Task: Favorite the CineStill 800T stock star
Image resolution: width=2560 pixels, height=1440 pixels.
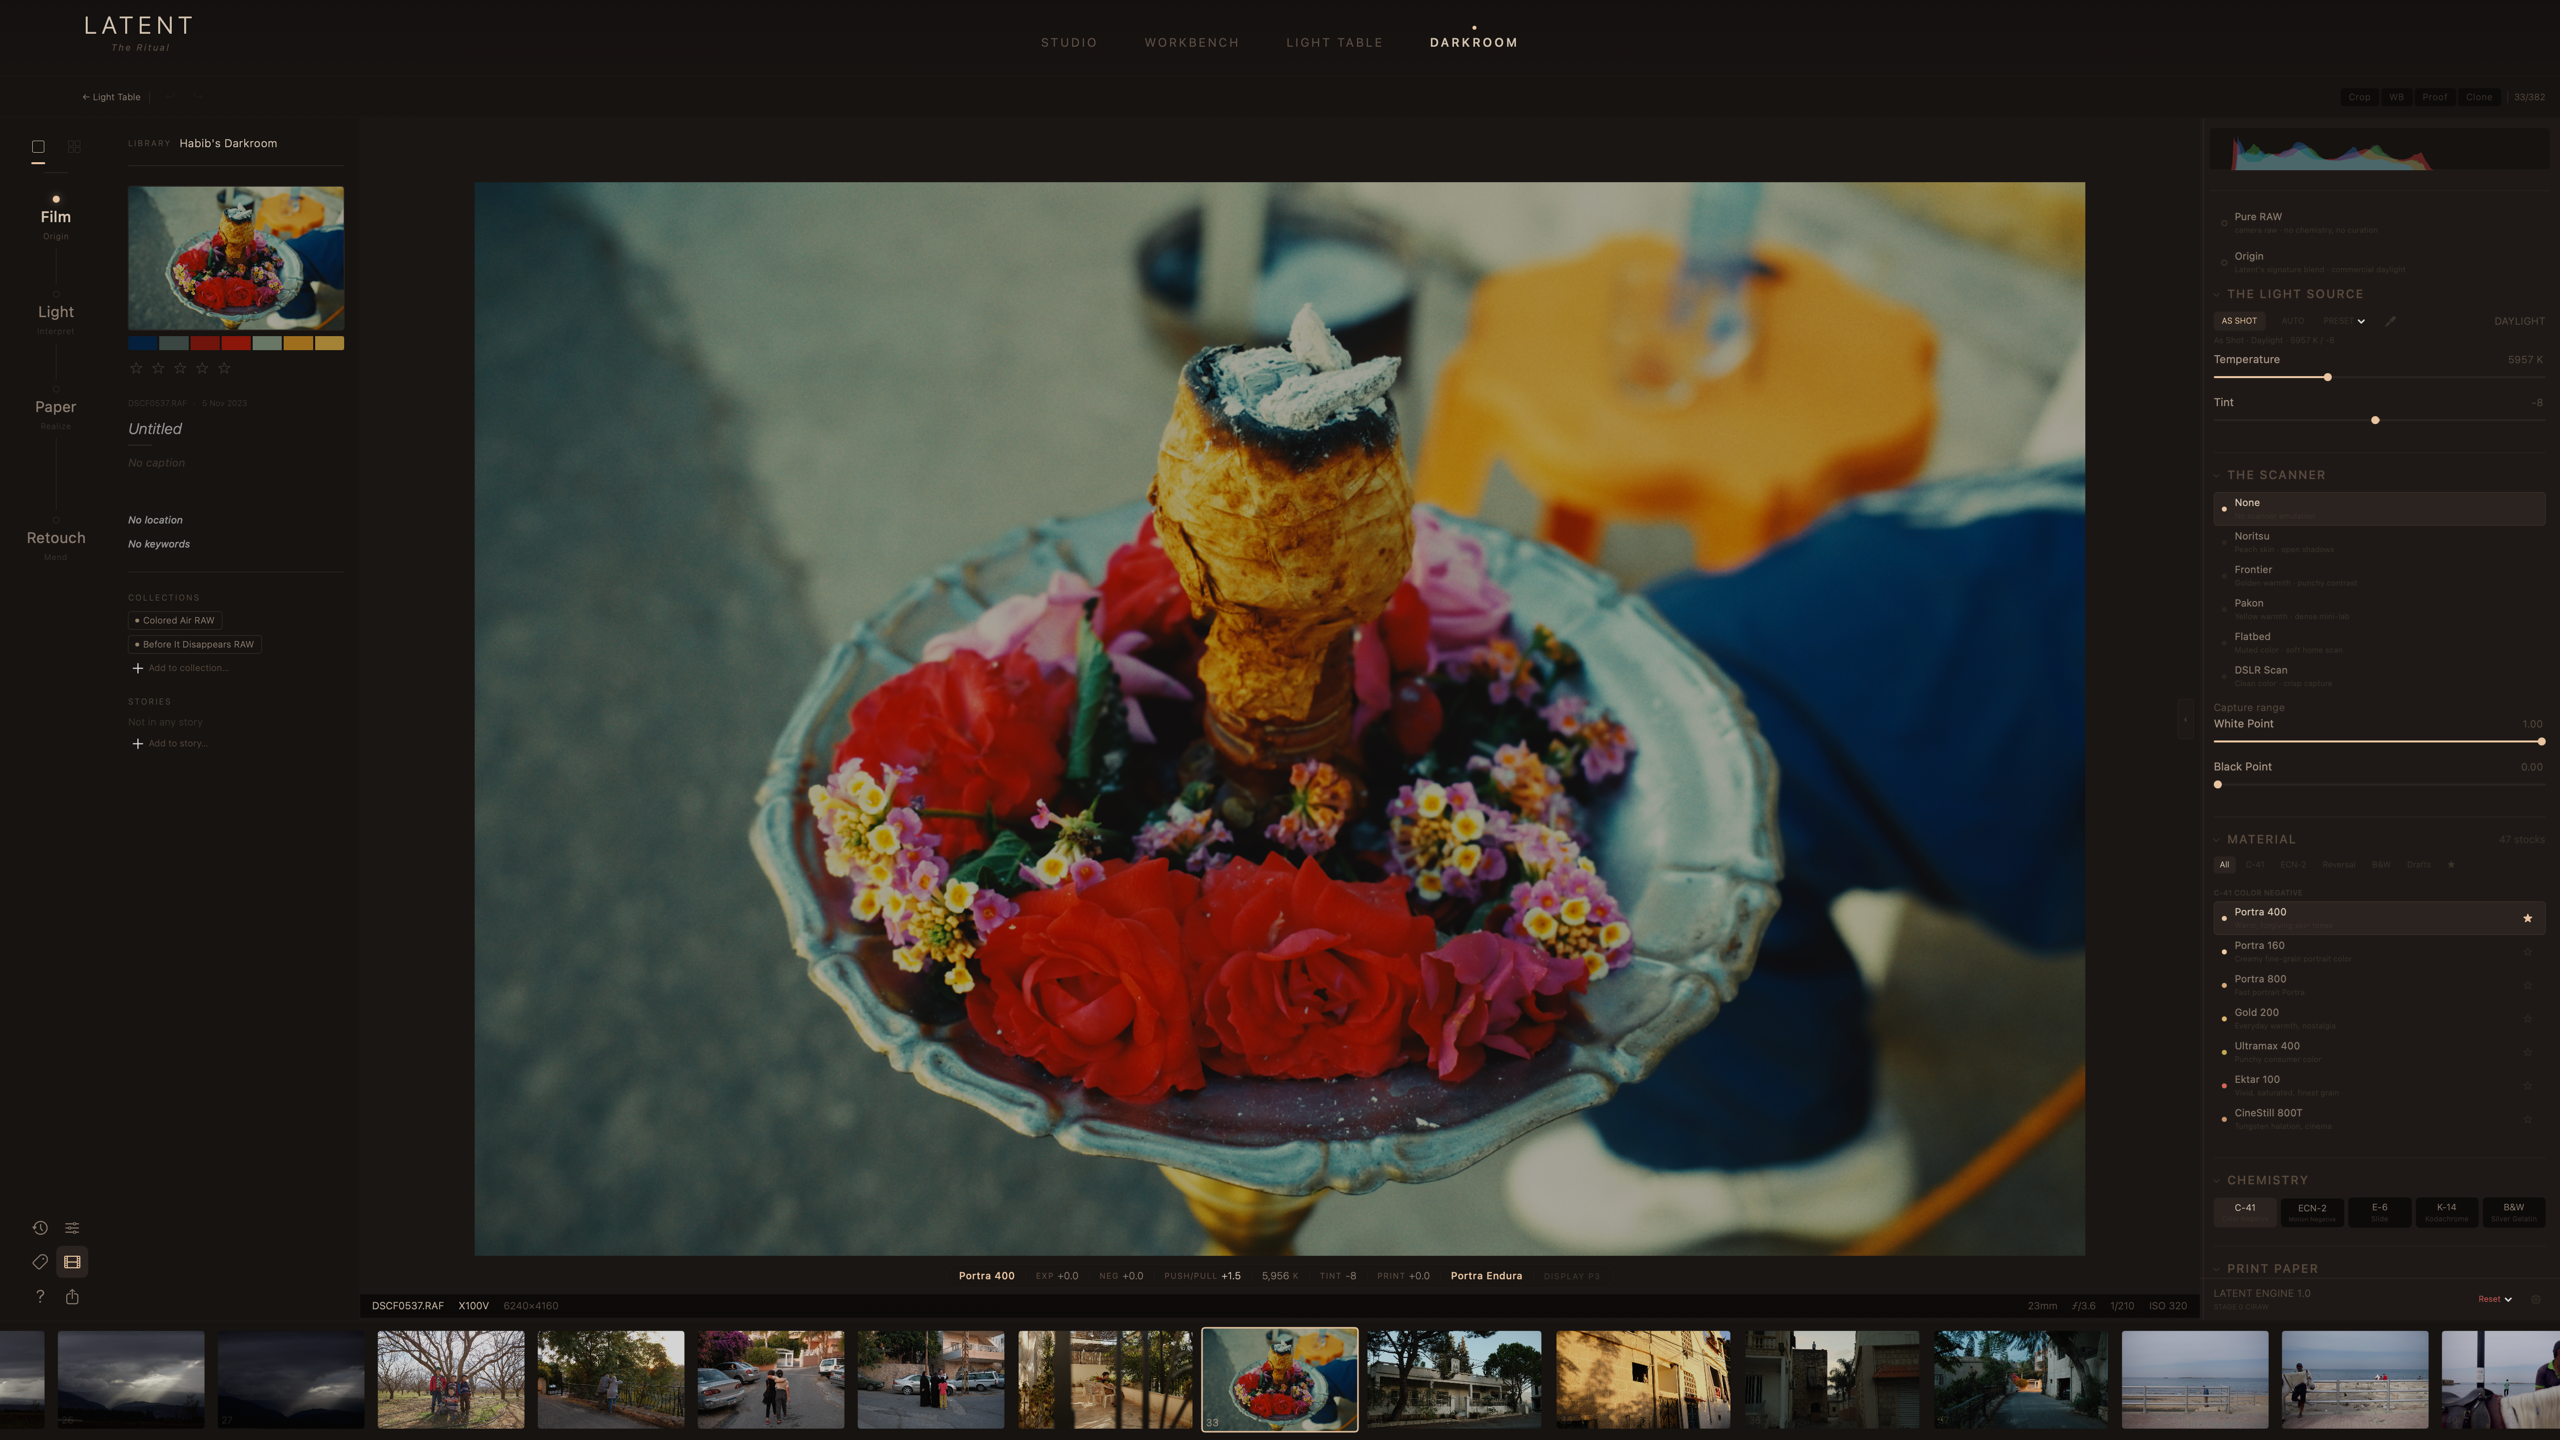Action: pyautogui.click(x=2527, y=1119)
